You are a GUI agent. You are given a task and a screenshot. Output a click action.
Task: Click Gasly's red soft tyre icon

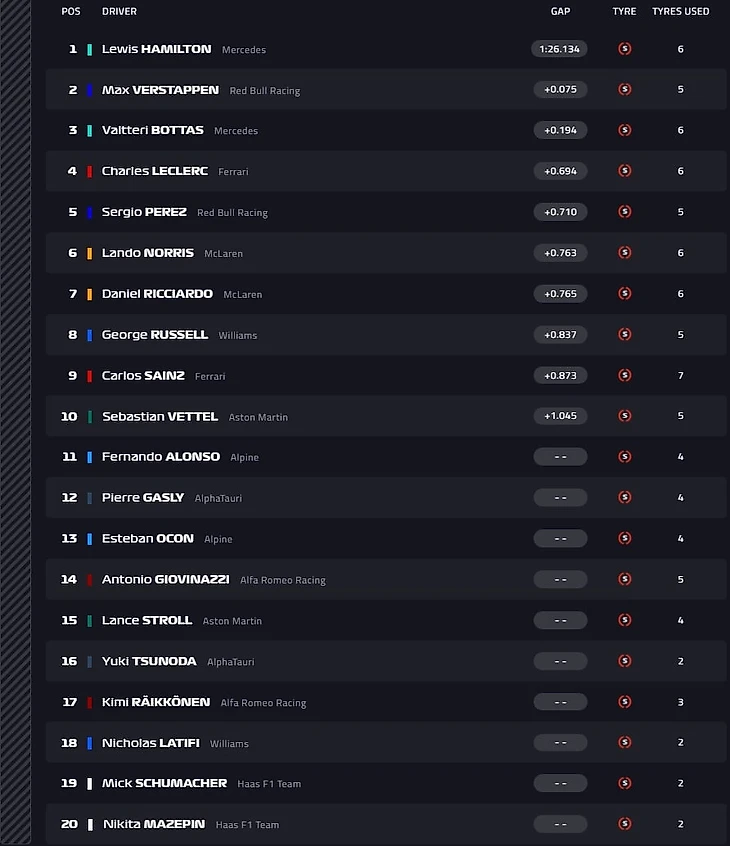(625, 498)
